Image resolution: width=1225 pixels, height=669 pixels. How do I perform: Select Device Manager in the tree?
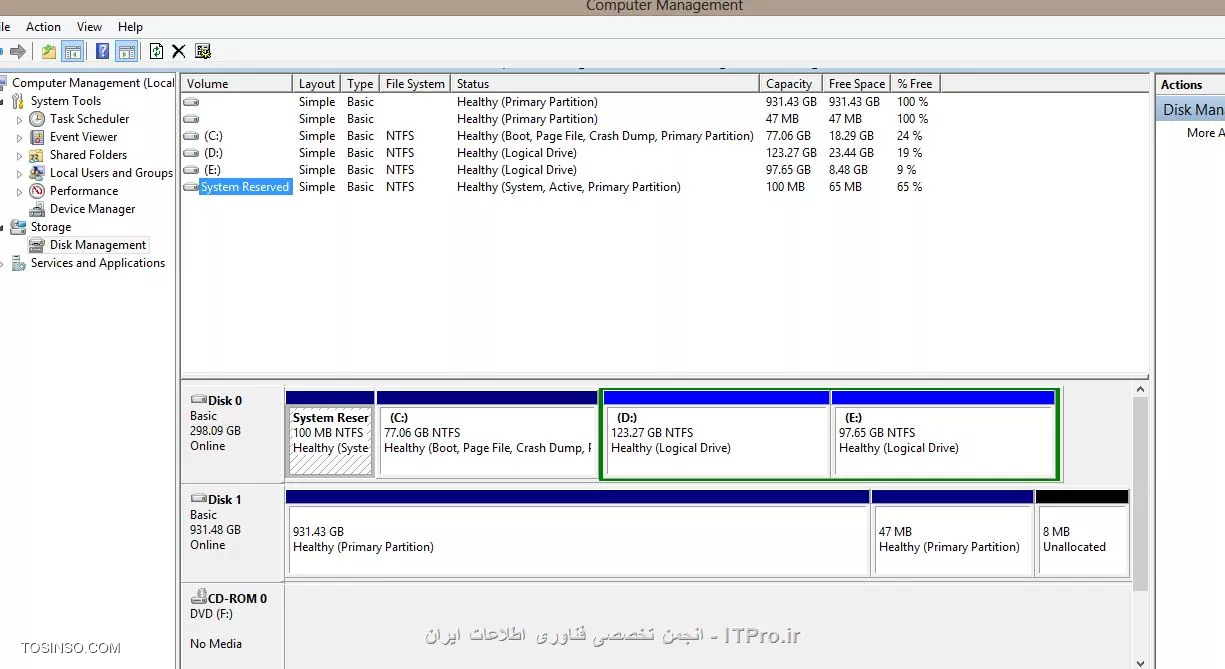click(93, 209)
